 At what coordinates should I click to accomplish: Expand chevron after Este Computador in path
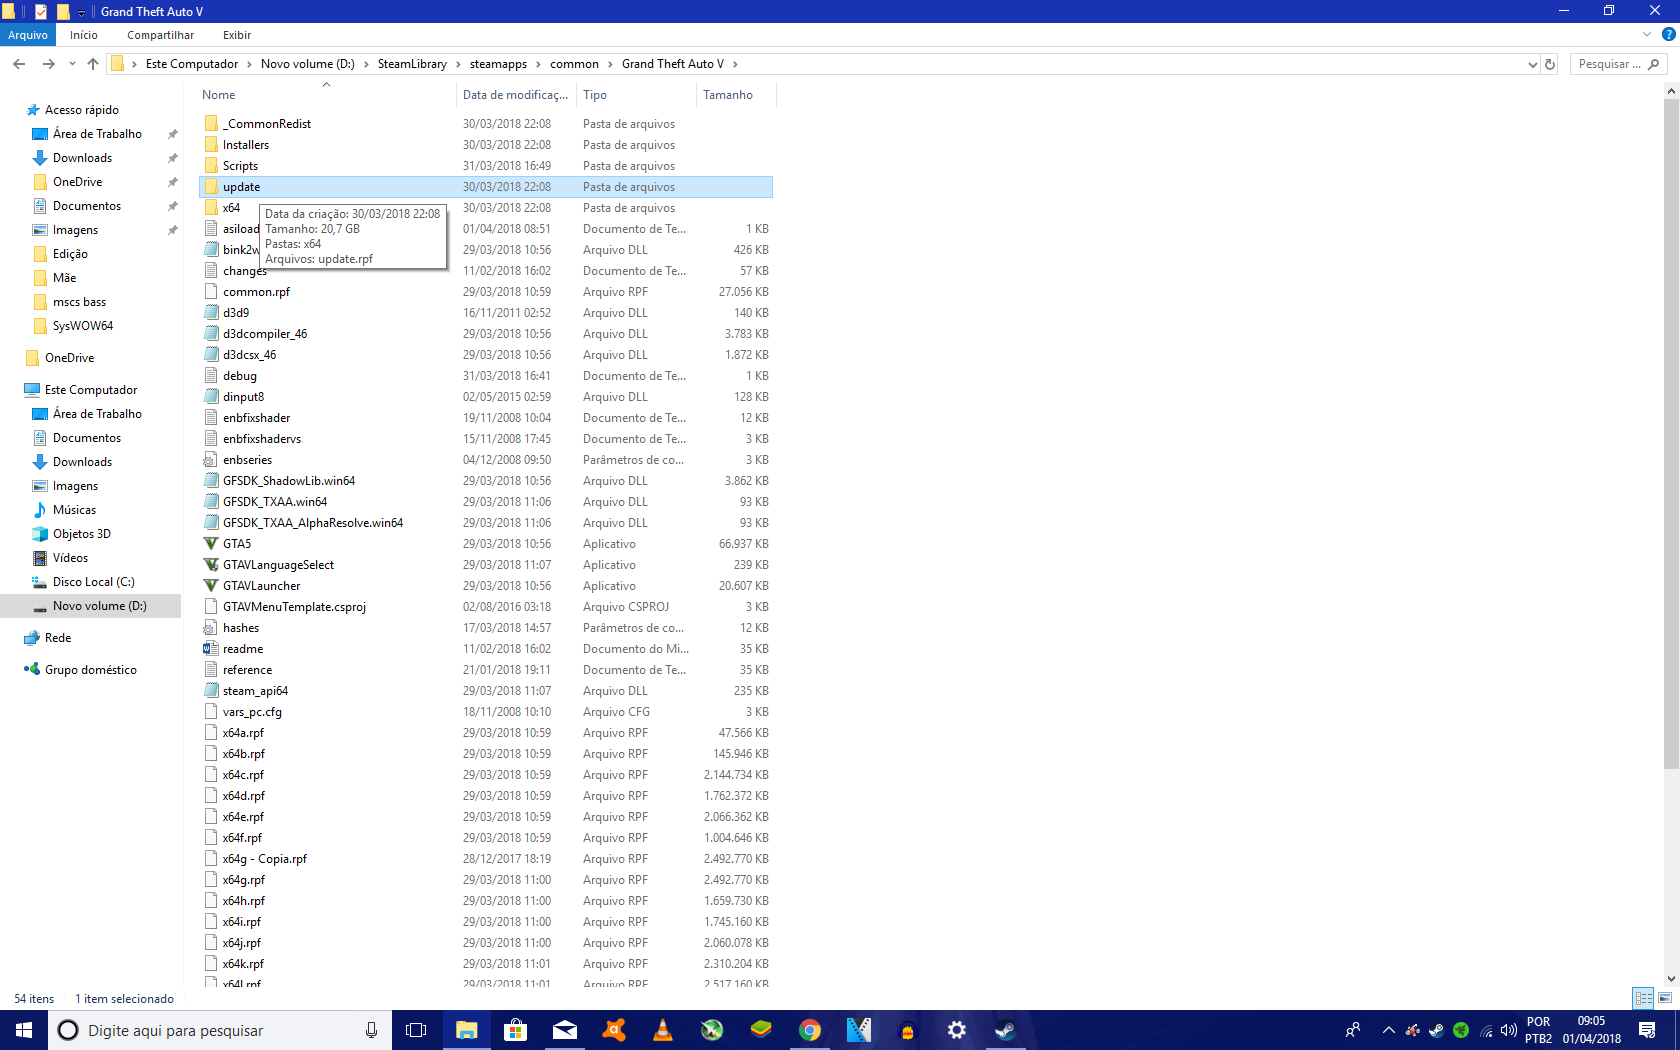click(249, 64)
